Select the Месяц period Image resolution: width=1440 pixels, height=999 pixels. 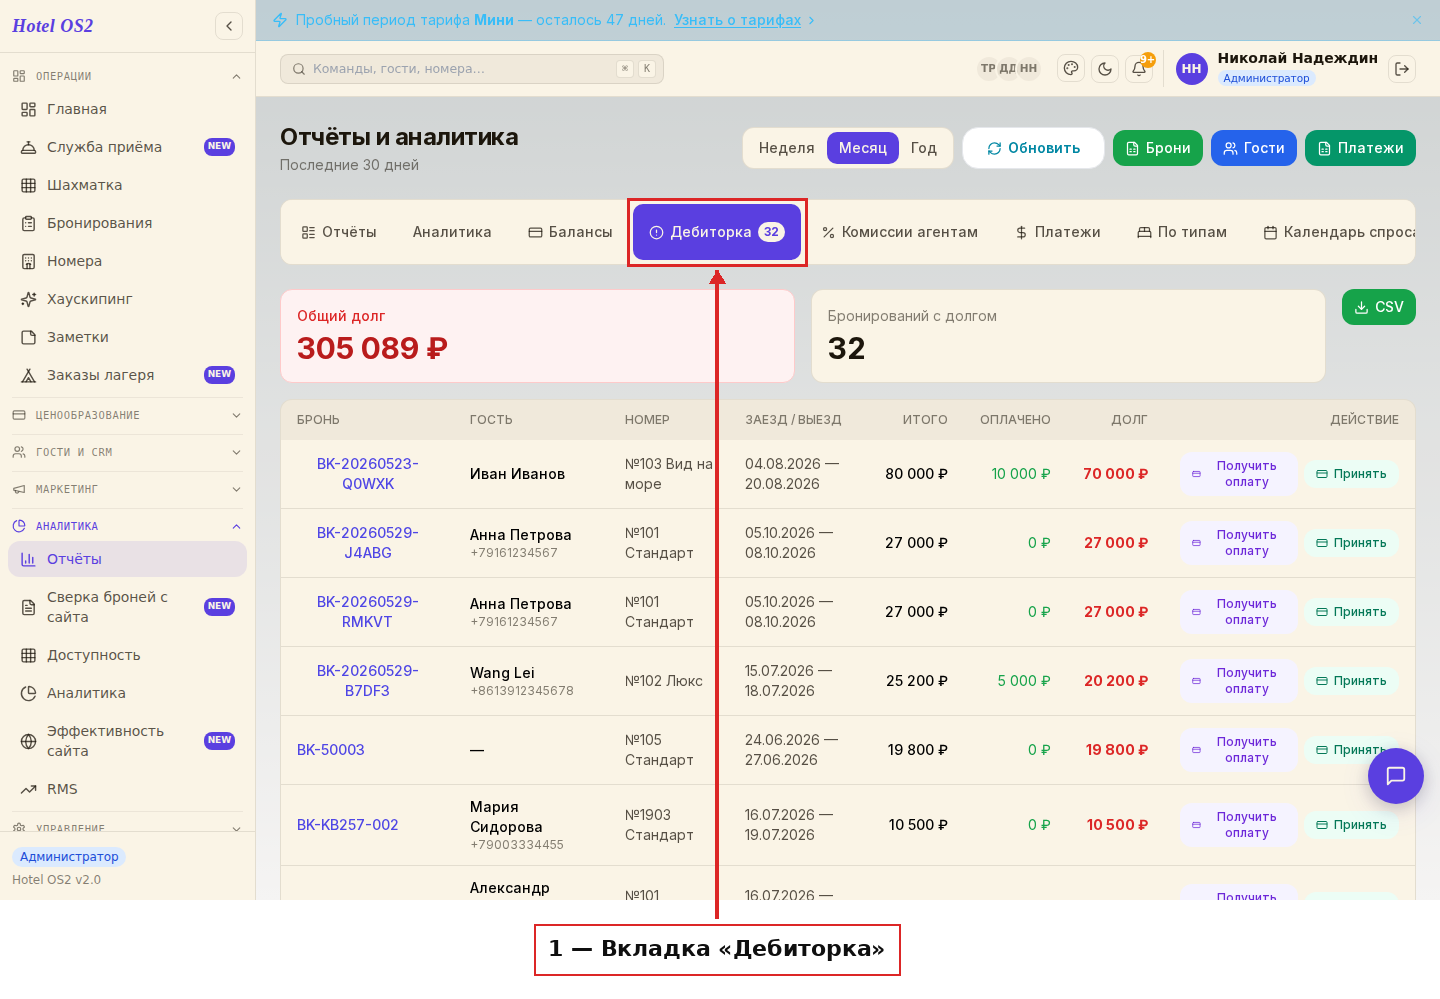pyautogui.click(x=863, y=148)
